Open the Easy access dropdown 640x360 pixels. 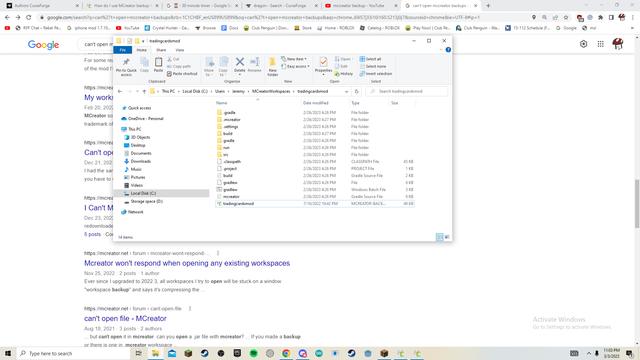(x=295, y=67)
